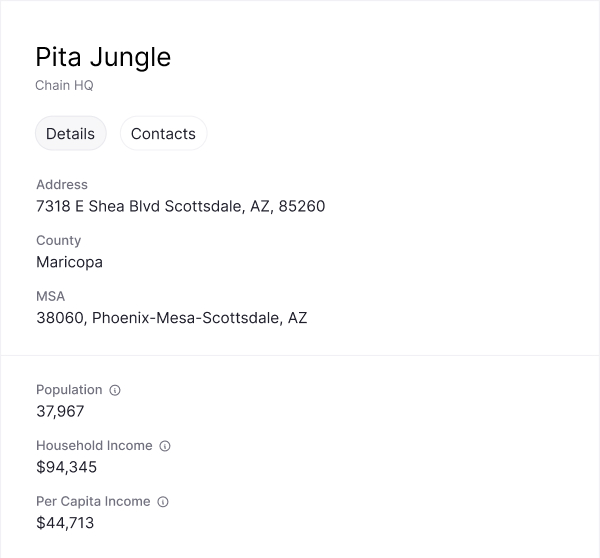The image size is (600, 558).
Task: Click the Address field label
Action: tap(62, 184)
